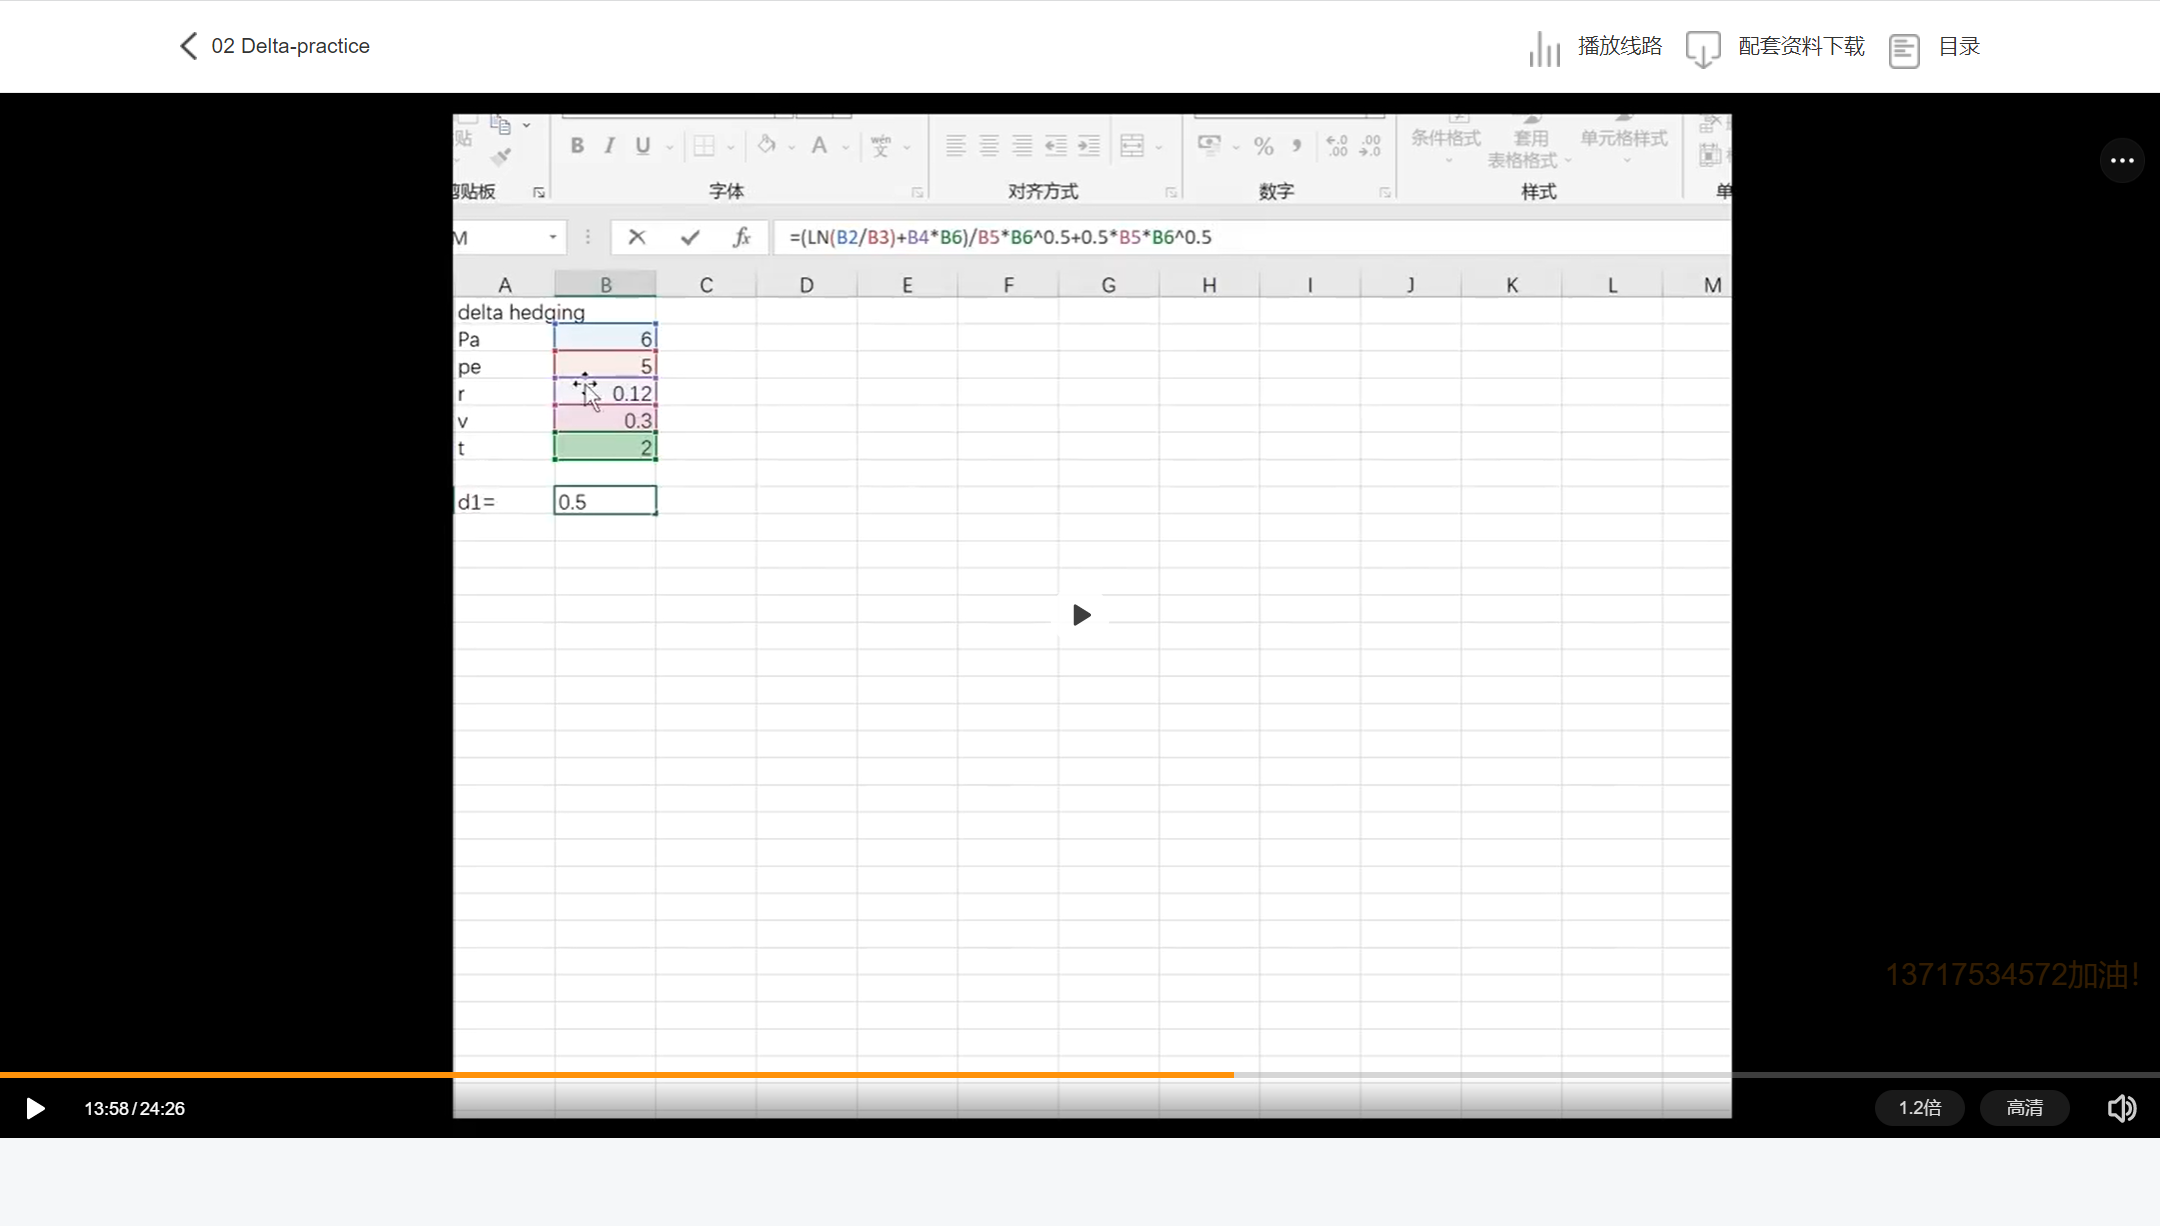
Task: Open the 目录 catalog icon
Action: (1904, 49)
